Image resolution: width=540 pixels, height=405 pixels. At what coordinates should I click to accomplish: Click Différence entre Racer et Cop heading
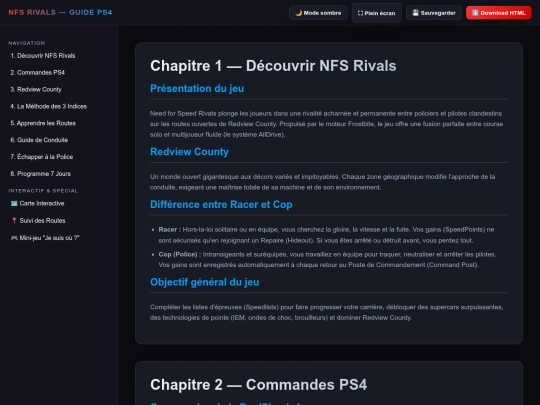(221, 205)
